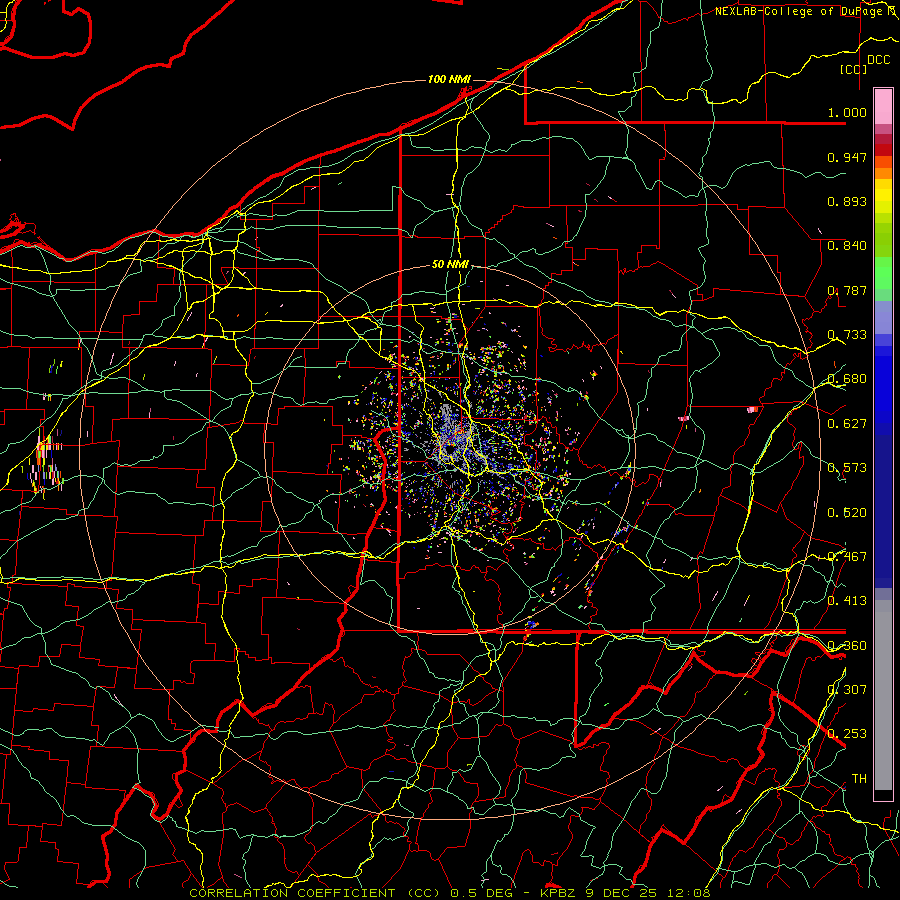Click the [CC] label near the color scale
Viewport: 900px width, 900px height.
click(x=853, y=69)
